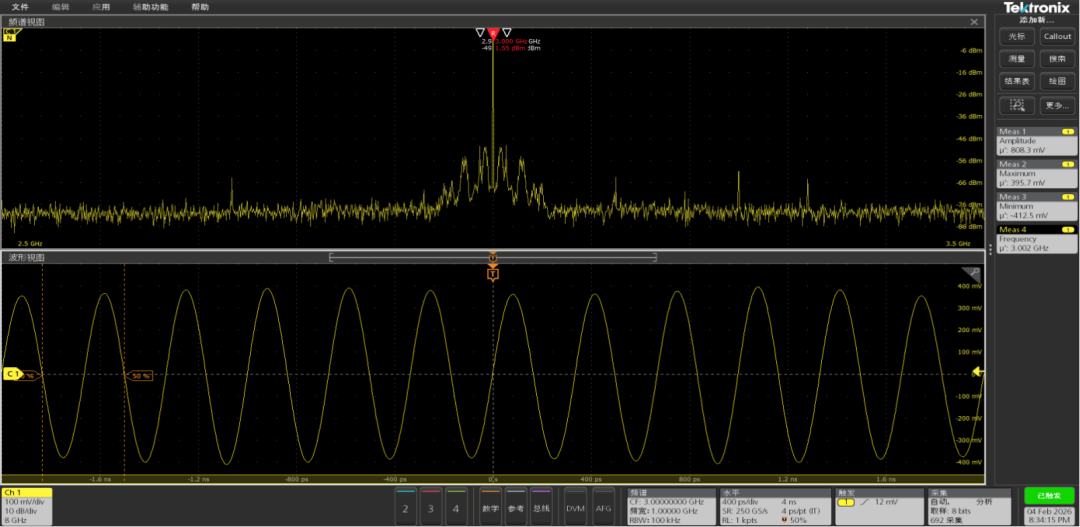Open the 辅助功能 menu
The image size is (1080, 527).
(150, 7)
